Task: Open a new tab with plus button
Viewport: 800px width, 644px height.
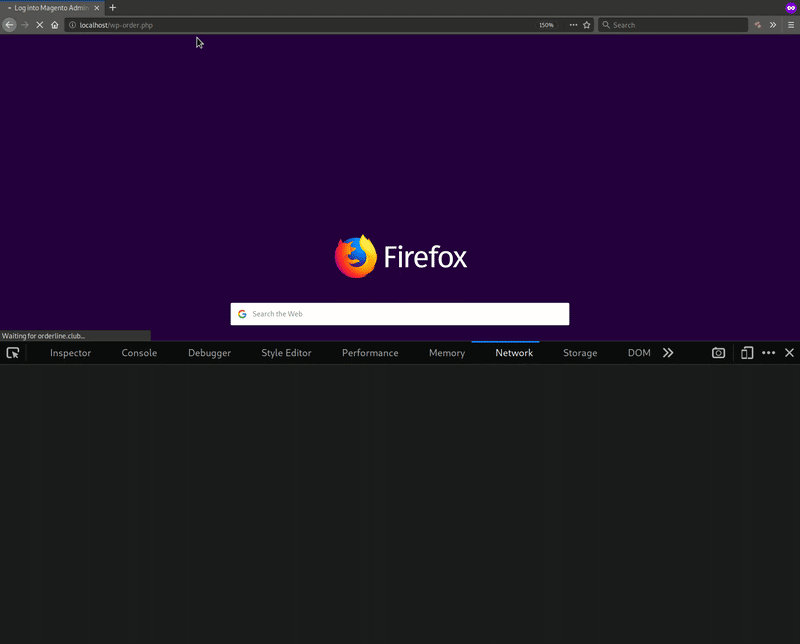Action: tap(113, 7)
